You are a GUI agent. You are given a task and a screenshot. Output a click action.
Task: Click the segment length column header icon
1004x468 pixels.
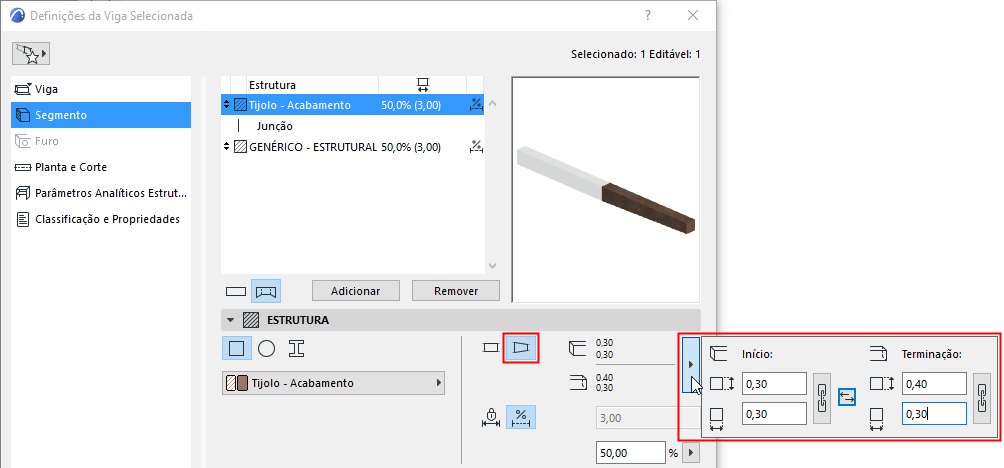[x=422, y=85]
